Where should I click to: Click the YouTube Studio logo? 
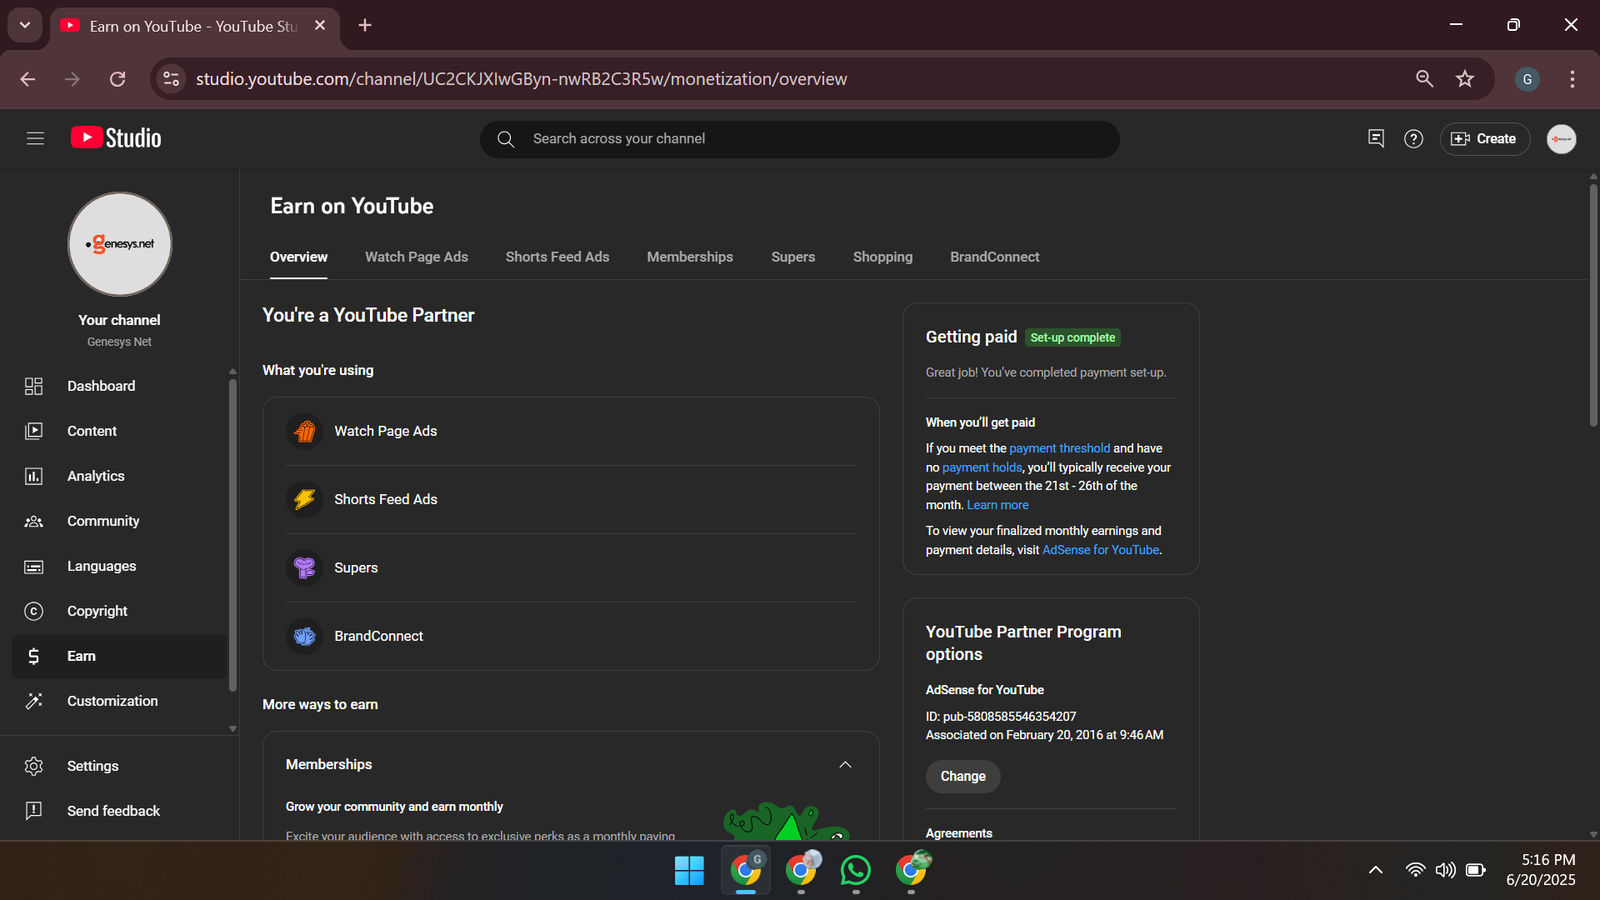[x=116, y=138]
